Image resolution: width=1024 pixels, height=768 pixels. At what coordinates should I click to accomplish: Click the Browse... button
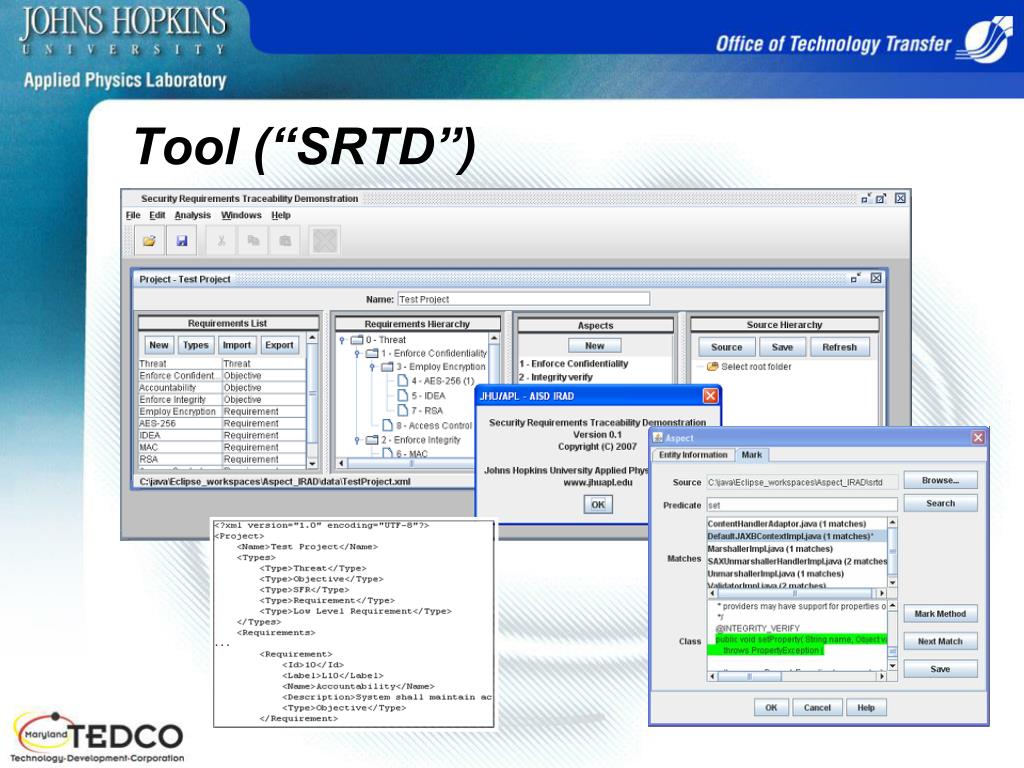point(940,480)
